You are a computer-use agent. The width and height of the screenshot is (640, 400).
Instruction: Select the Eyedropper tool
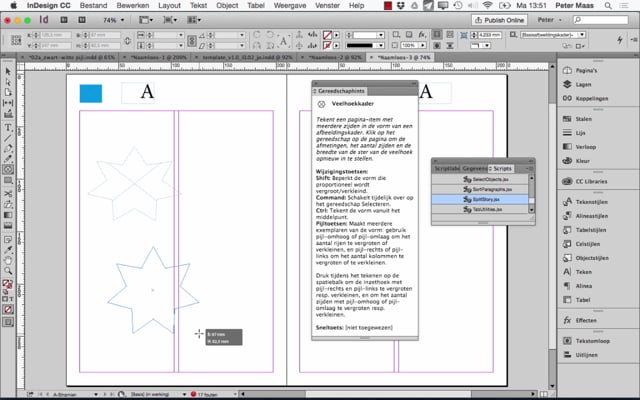point(8,250)
